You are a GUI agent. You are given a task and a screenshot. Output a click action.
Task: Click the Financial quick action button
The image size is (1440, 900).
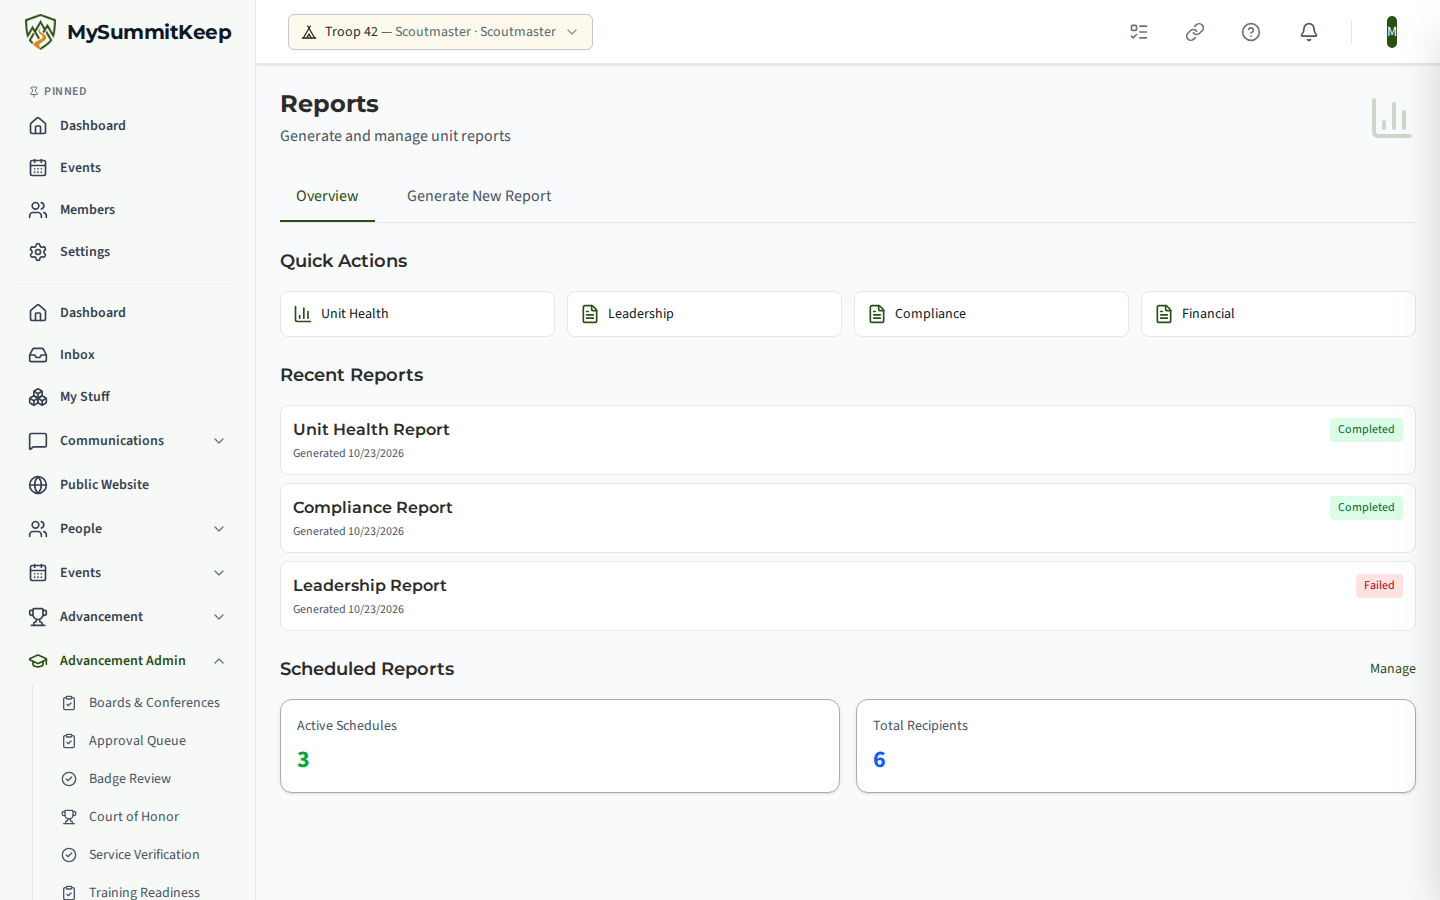(x=1278, y=314)
